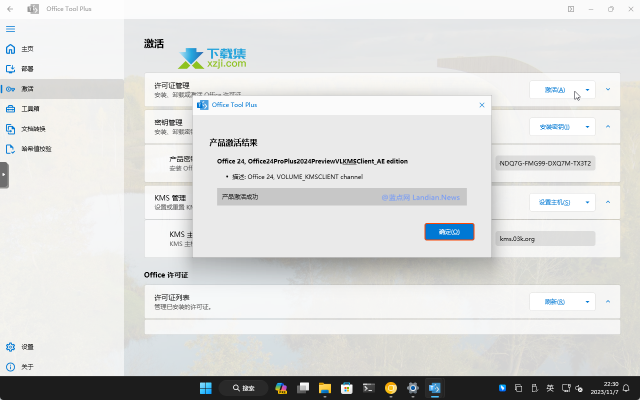The width and height of the screenshot is (640, 400).
Task: Switch the 英 input method indicator
Action: tap(550, 388)
